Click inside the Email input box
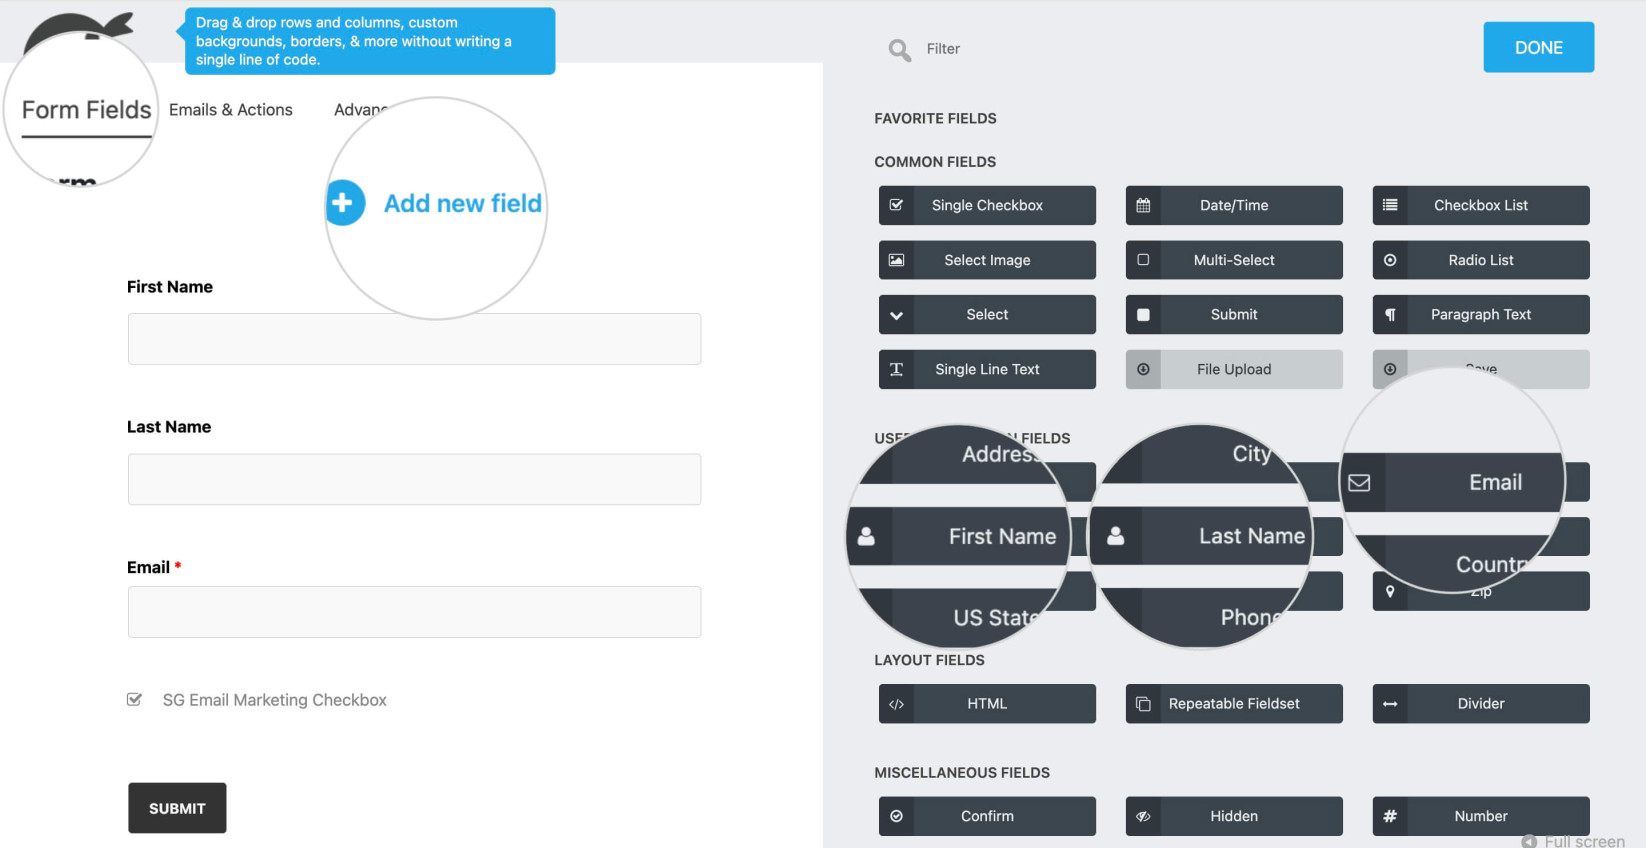1646x848 pixels. (414, 612)
